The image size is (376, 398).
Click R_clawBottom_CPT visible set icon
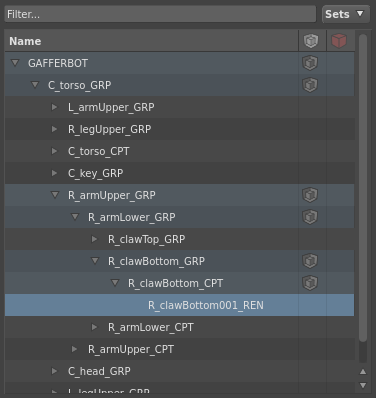pos(310,283)
